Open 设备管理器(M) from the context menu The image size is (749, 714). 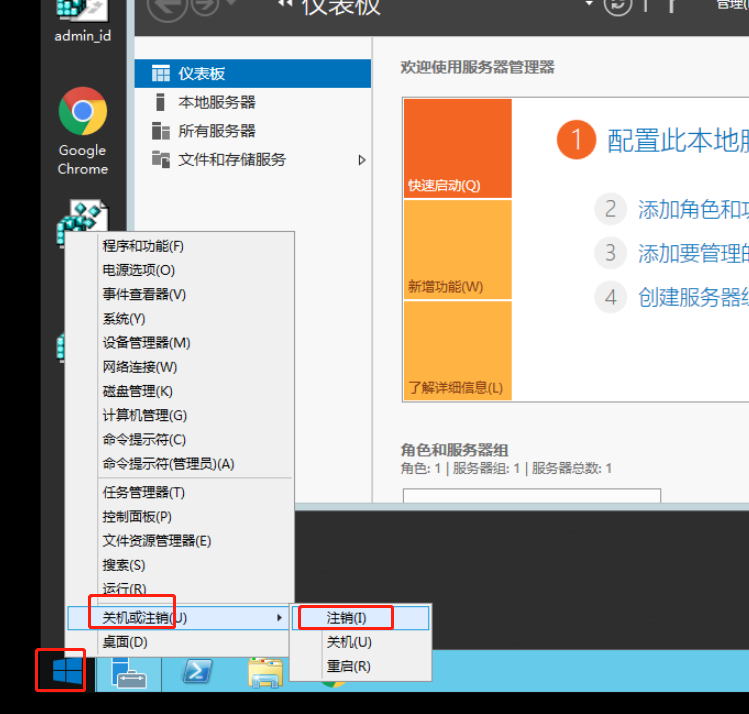tap(146, 343)
